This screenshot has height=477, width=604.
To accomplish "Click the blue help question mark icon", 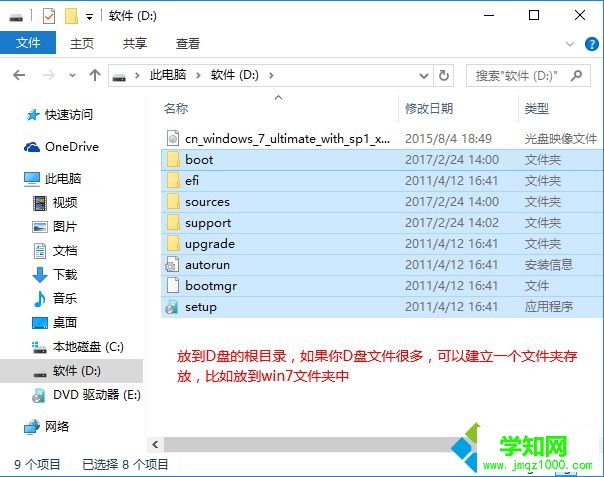I will 591,44.
